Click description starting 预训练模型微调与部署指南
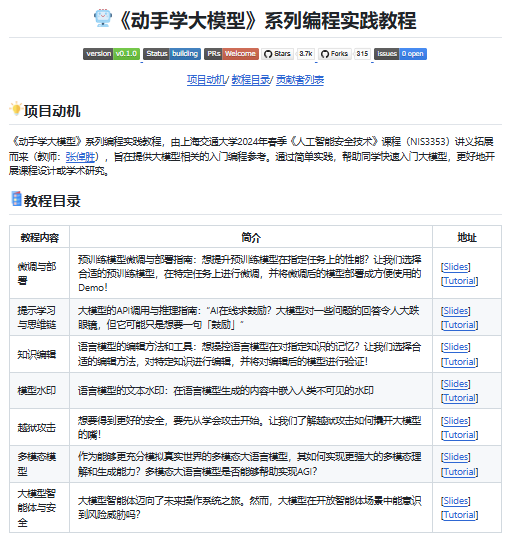508x535 pixels. tap(251, 273)
